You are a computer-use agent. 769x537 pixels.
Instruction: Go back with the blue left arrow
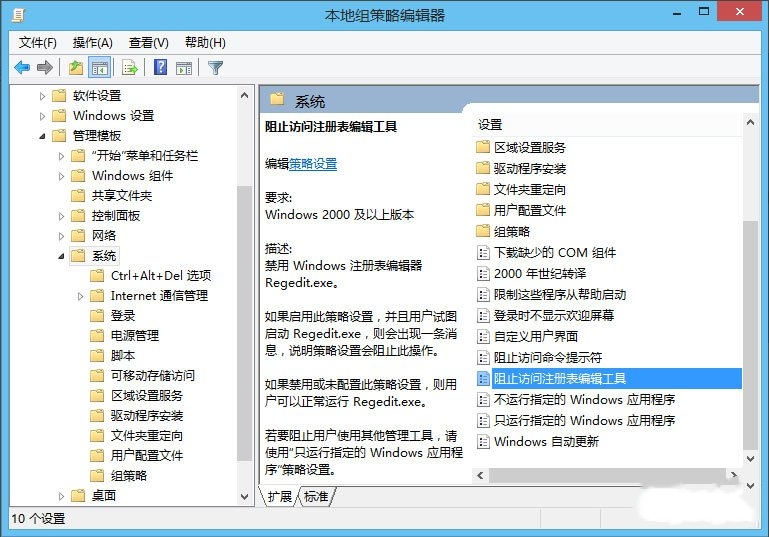click(x=23, y=68)
